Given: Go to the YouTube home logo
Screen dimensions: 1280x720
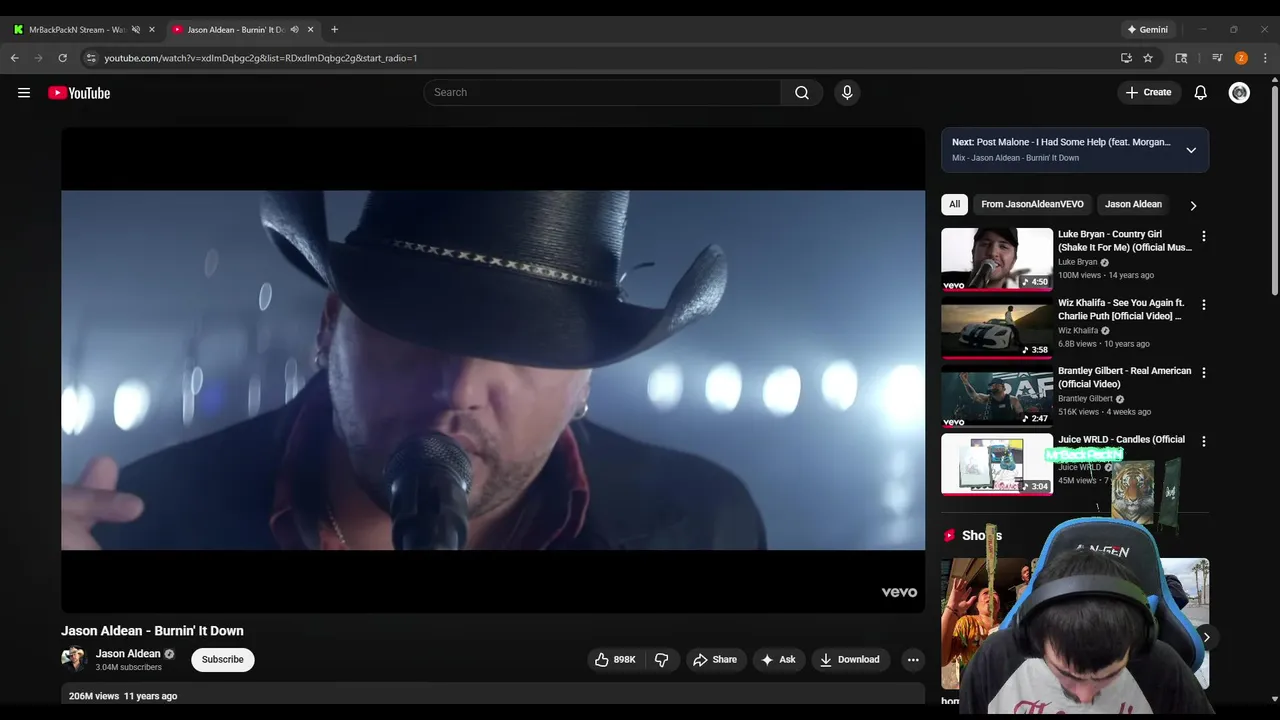Looking at the screenshot, I should click(79, 93).
